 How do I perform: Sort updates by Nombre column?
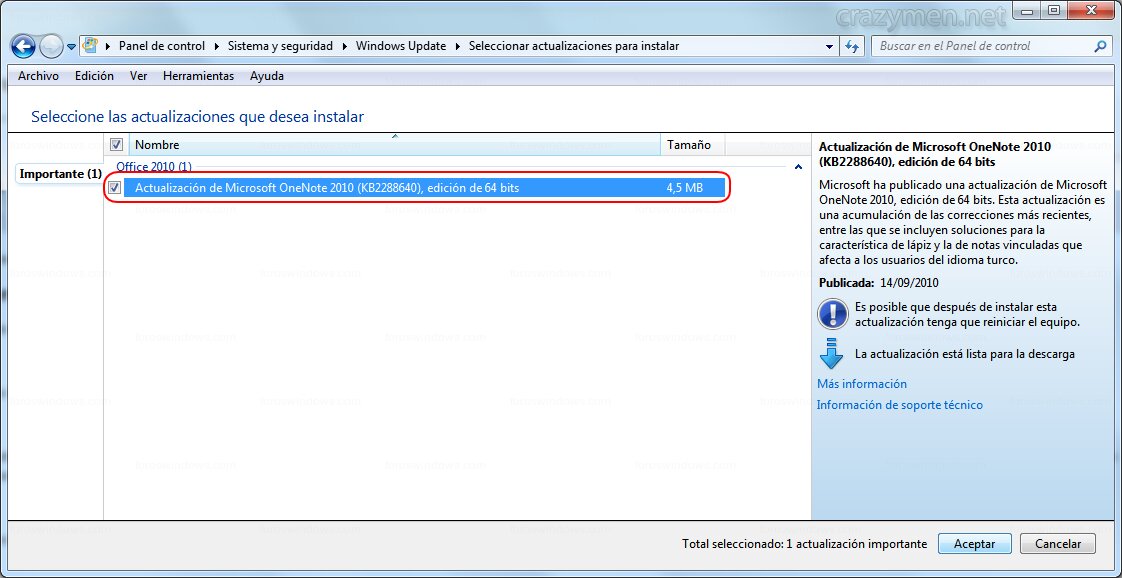click(395, 144)
